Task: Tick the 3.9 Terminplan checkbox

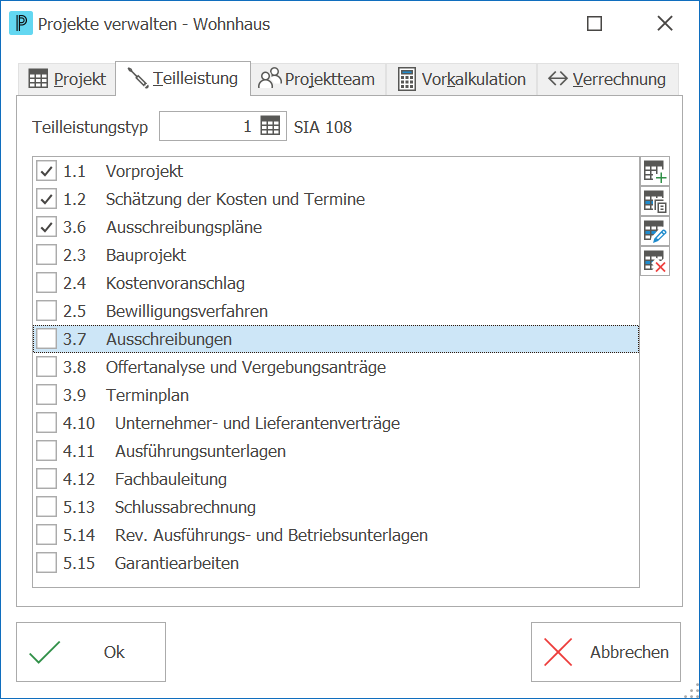Action: 46,395
